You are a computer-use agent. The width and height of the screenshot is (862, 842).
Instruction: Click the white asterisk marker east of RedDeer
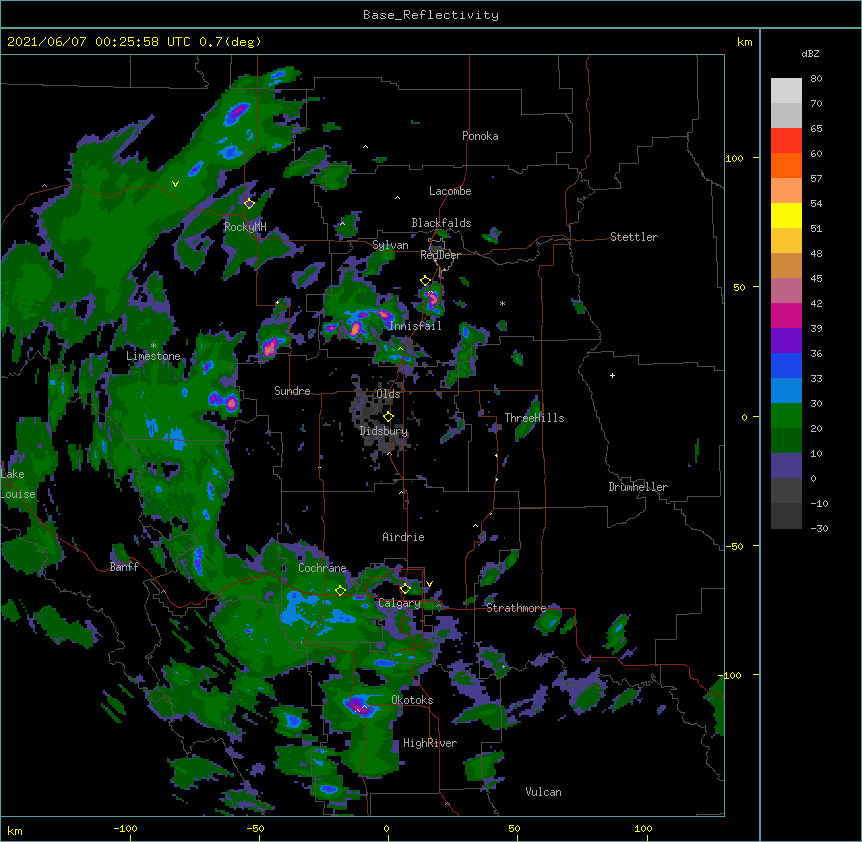(502, 304)
